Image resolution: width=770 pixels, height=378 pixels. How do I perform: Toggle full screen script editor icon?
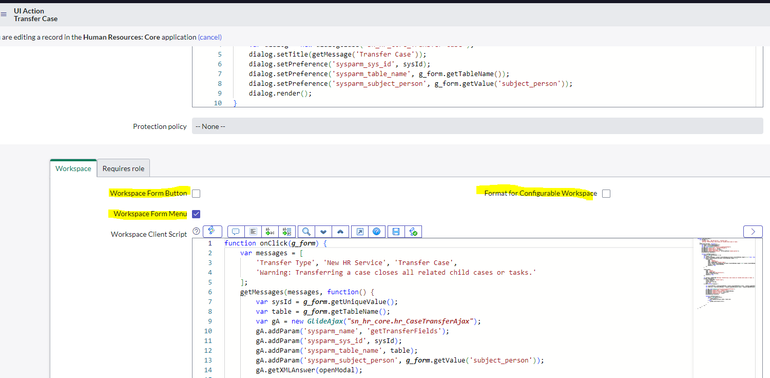pos(359,231)
